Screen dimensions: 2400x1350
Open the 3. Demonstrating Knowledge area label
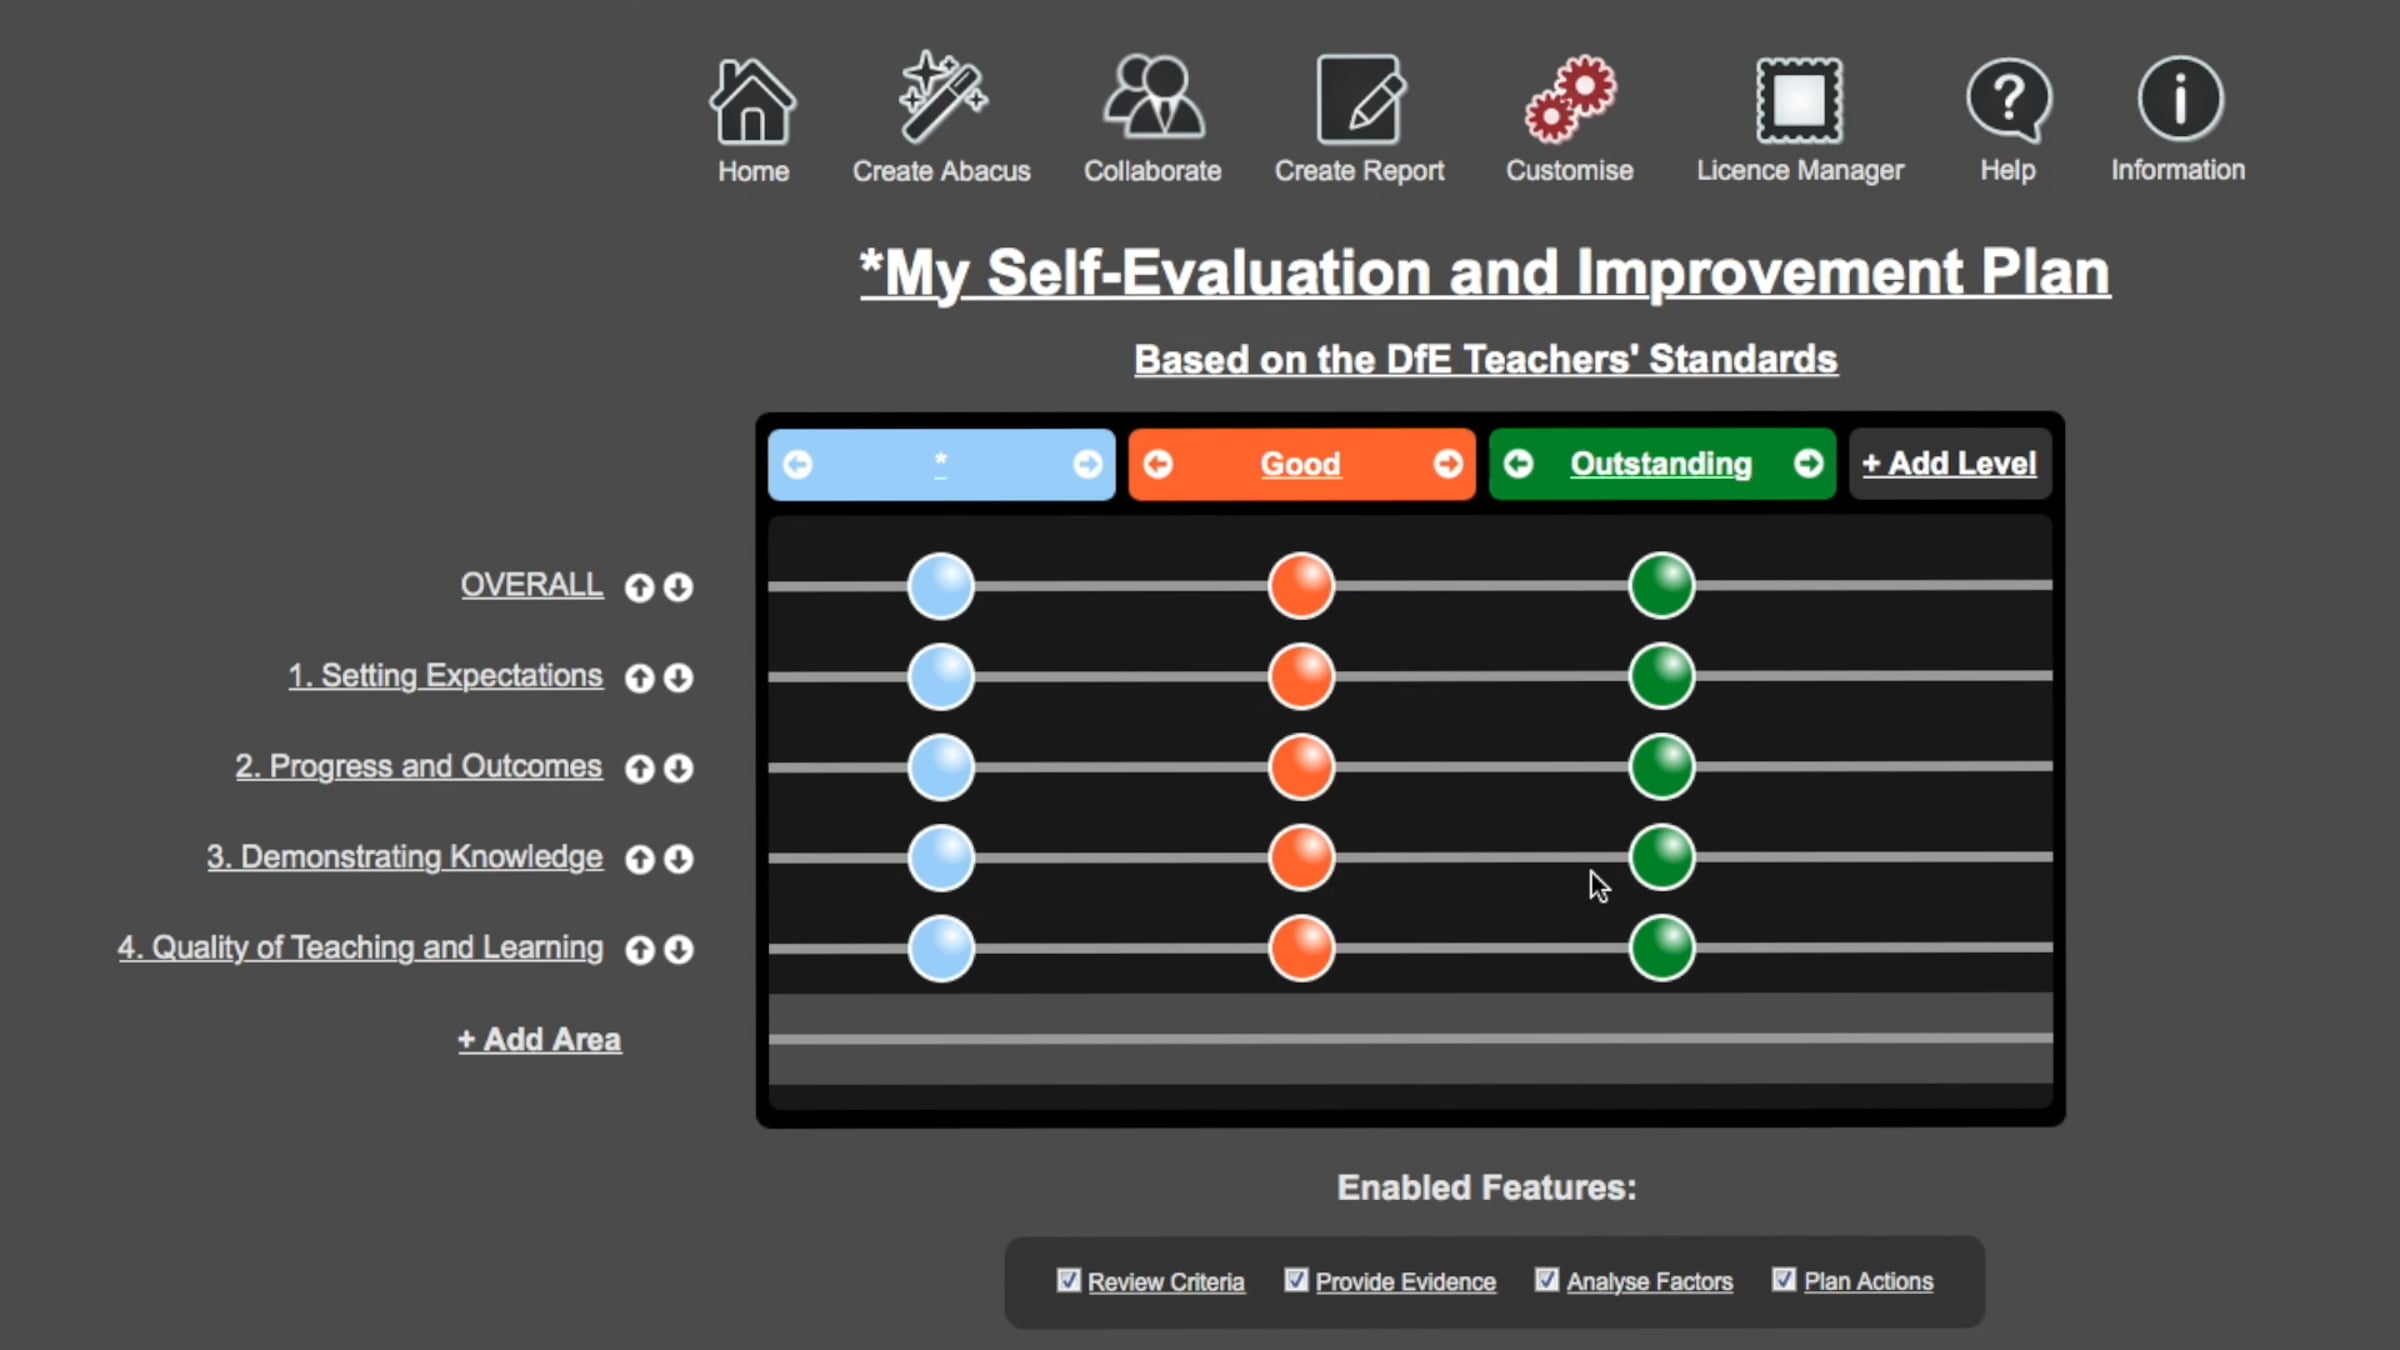pos(404,857)
